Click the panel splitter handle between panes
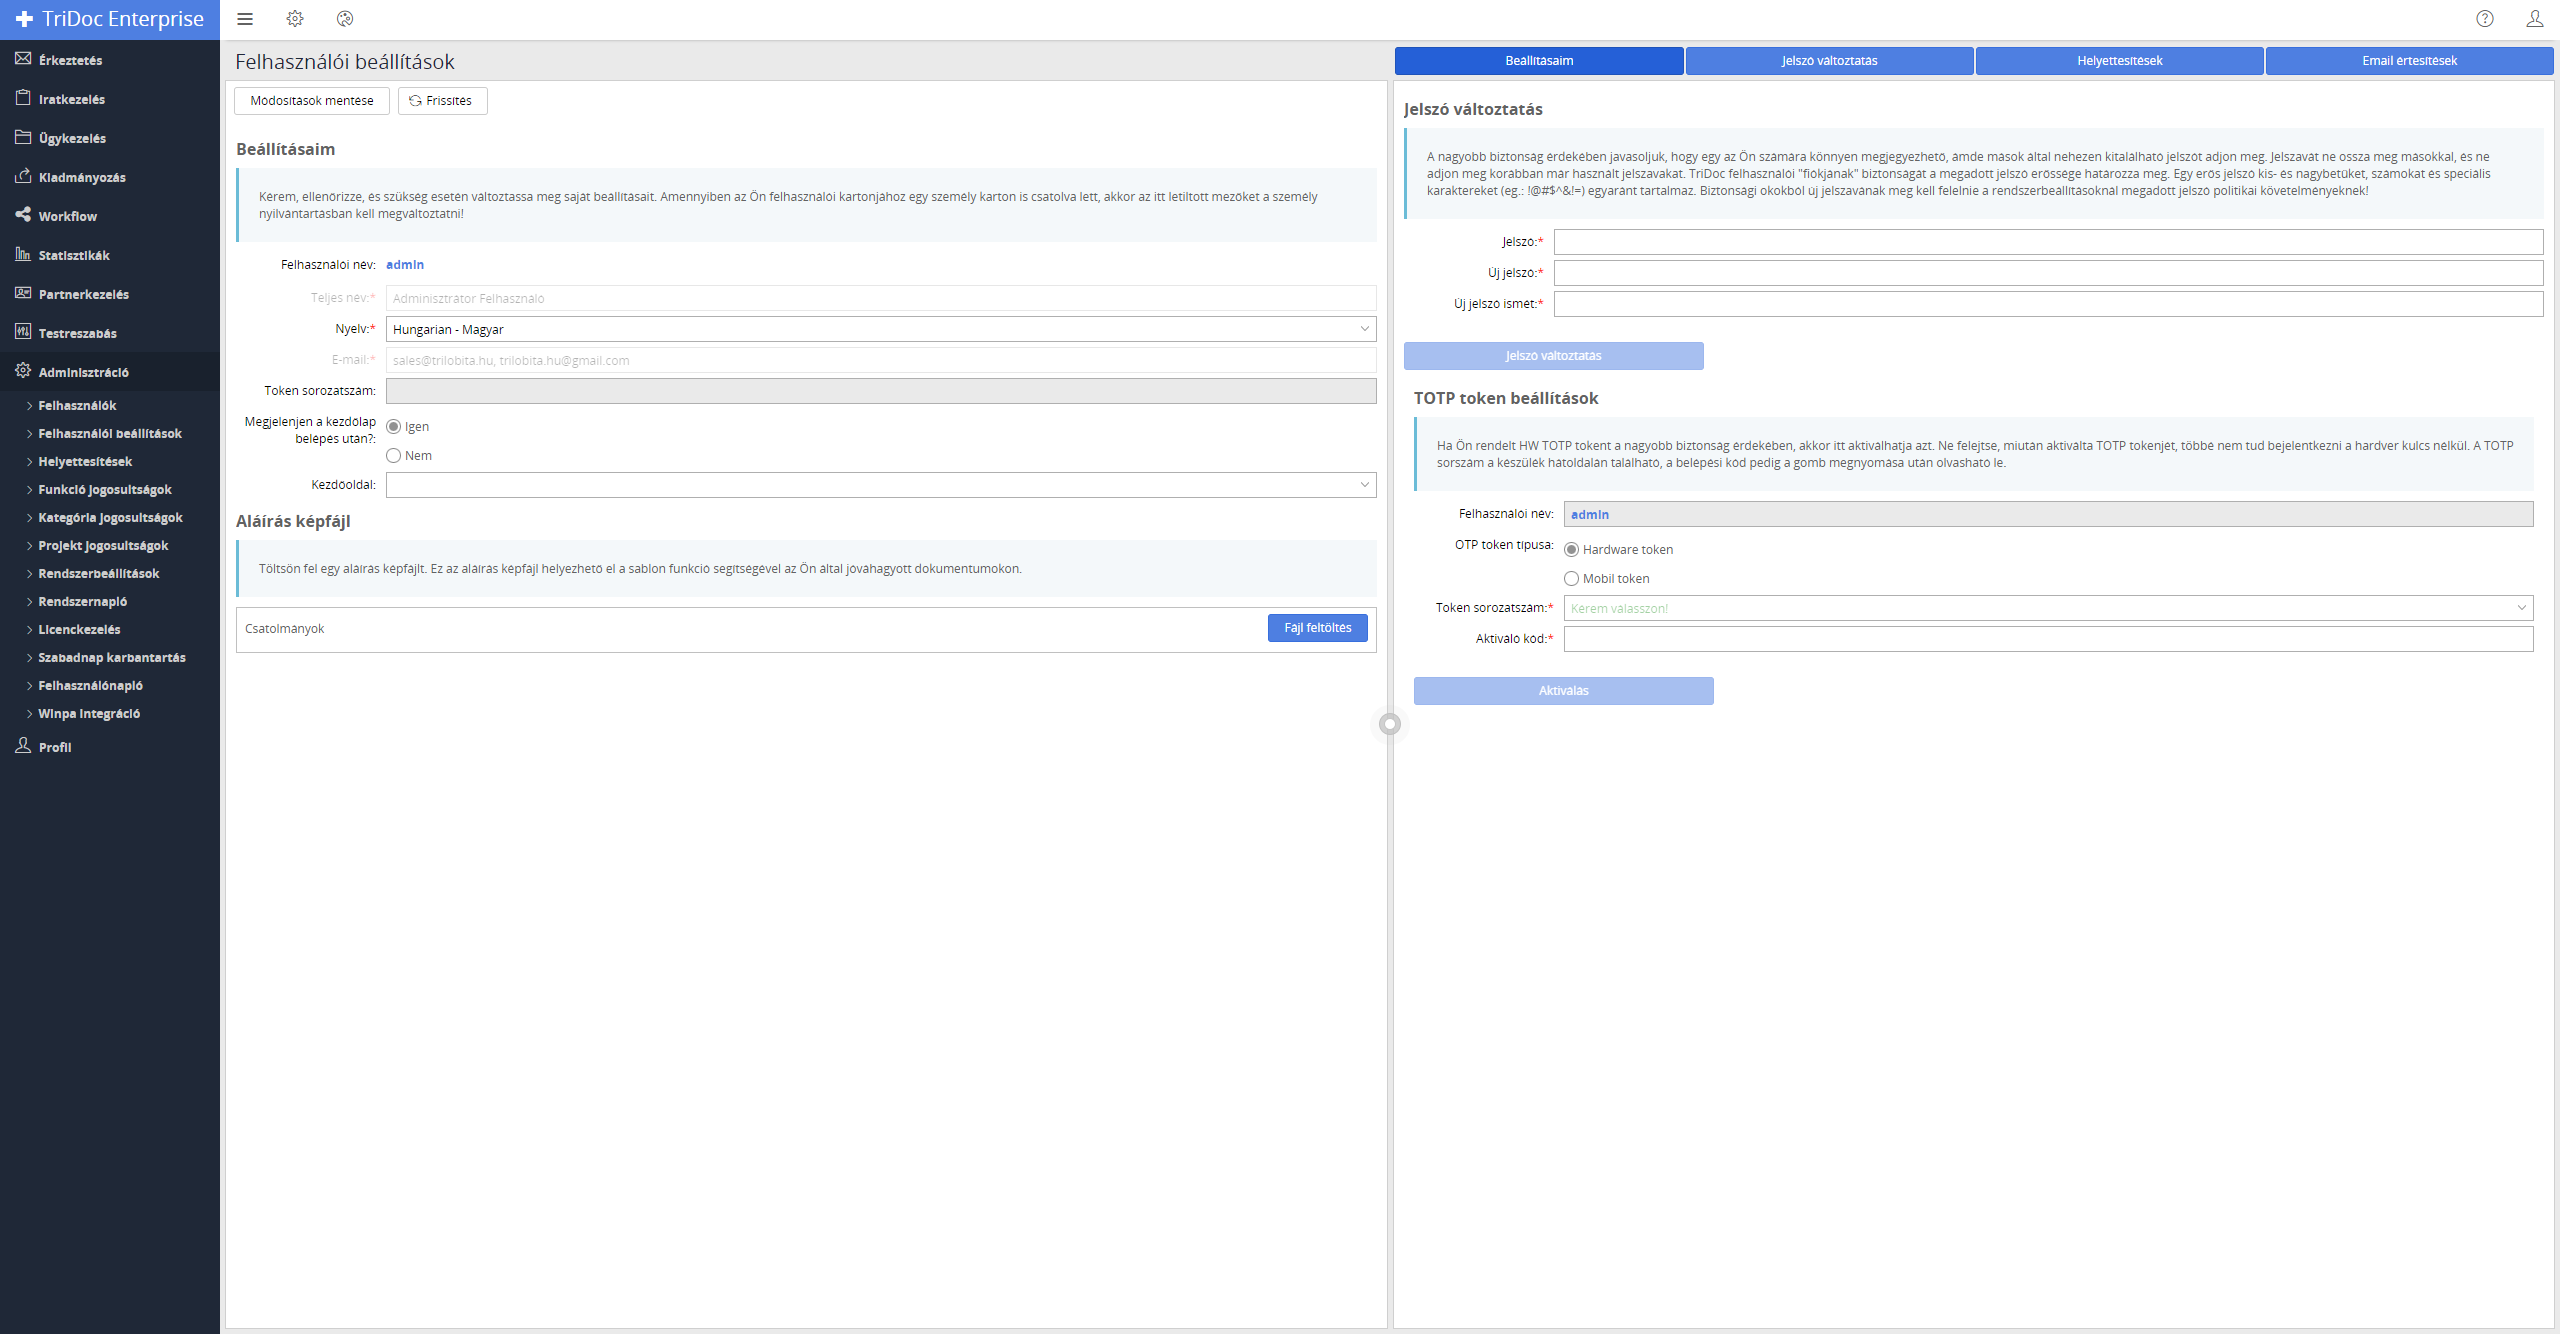The width and height of the screenshot is (2560, 1334). click(1390, 724)
